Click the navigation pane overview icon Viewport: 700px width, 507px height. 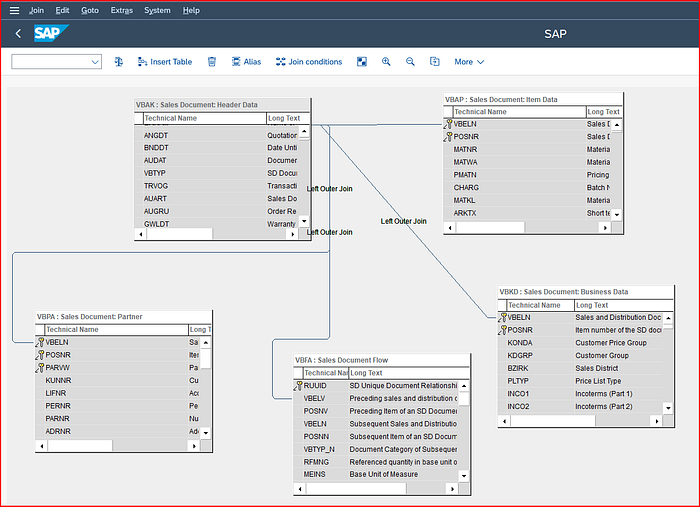click(362, 62)
